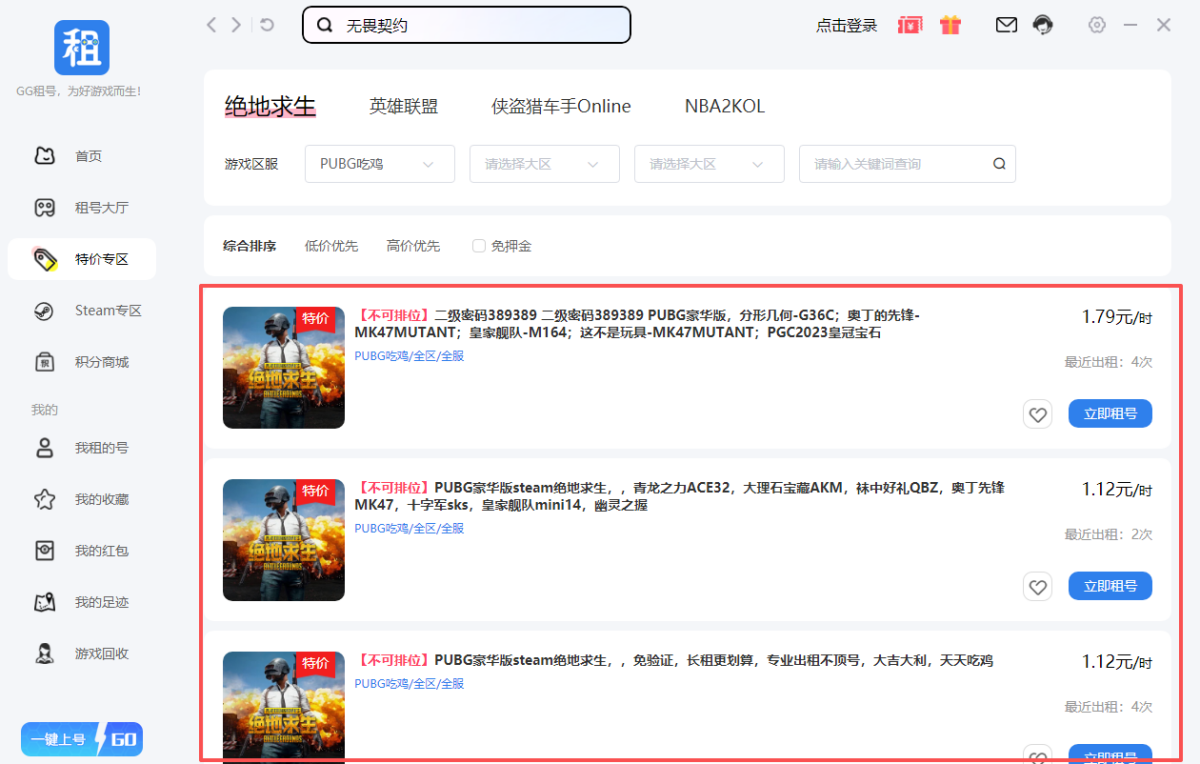This screenshot has width=1200, height=764.
Task: Open the gift box icon
Action: 950,25
